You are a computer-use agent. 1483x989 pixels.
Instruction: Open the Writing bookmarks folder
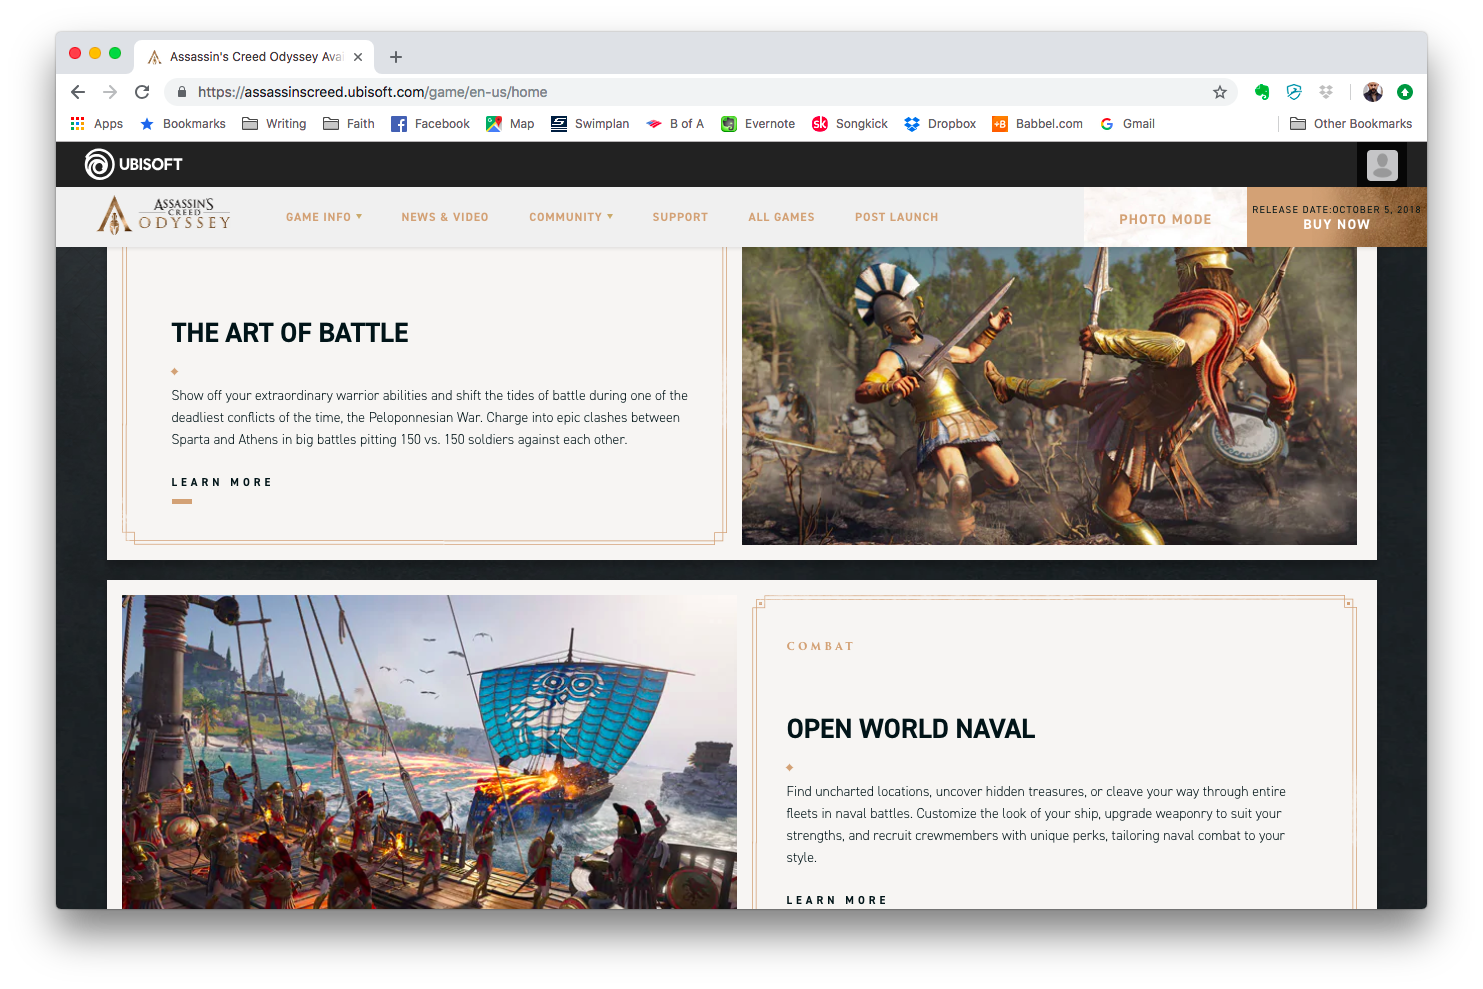[x=274, y=124]
